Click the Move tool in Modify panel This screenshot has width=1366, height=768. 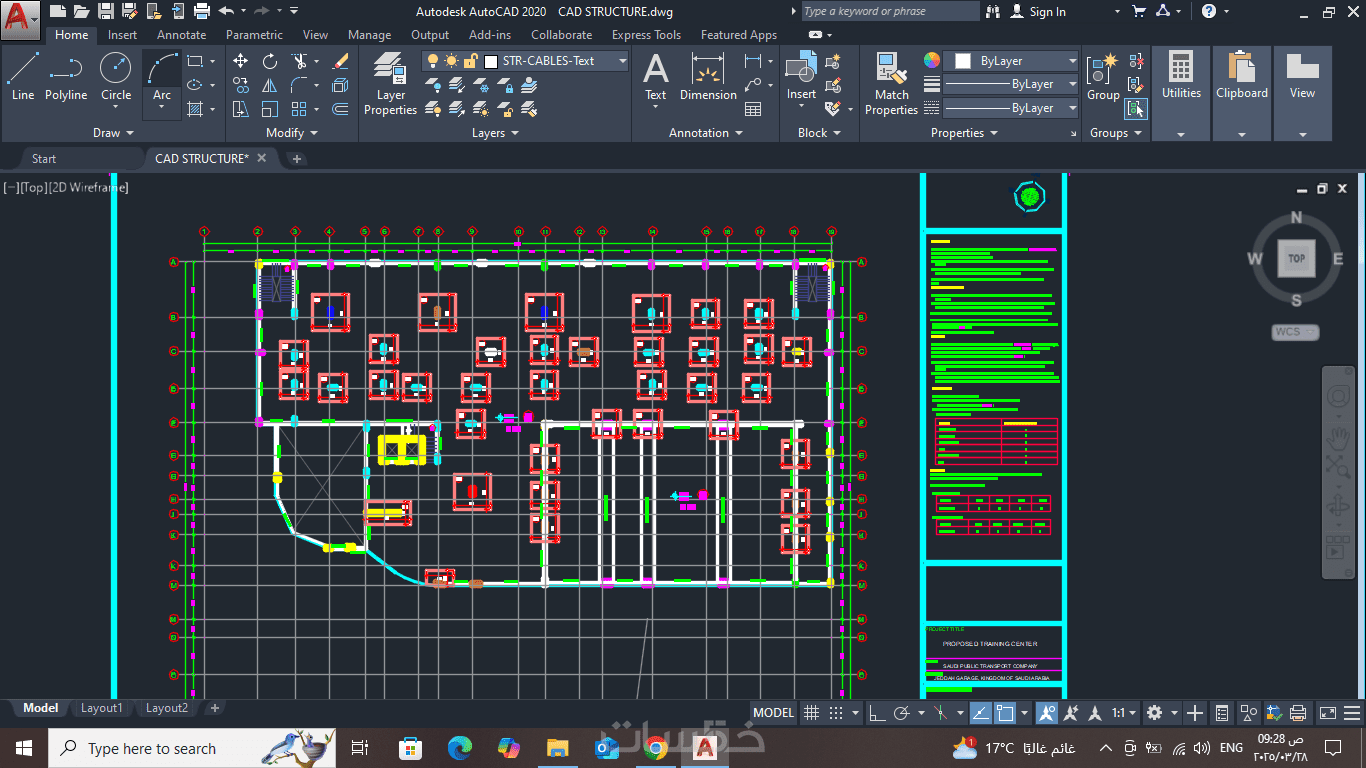point(241,61)
